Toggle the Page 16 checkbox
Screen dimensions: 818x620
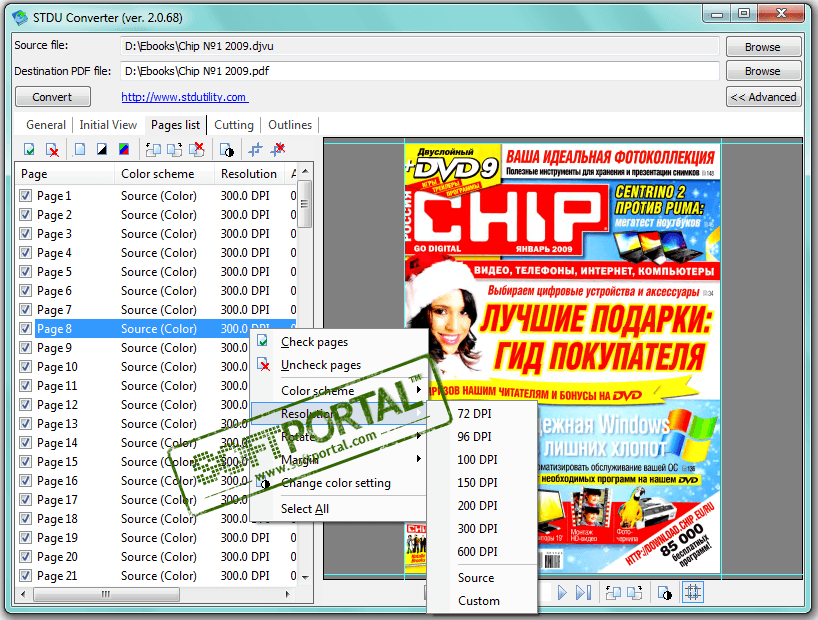[25, 481]
